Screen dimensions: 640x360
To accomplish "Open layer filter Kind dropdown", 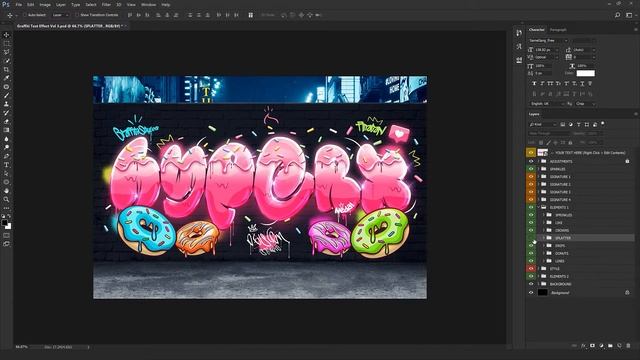I will (x=542, y=124).
